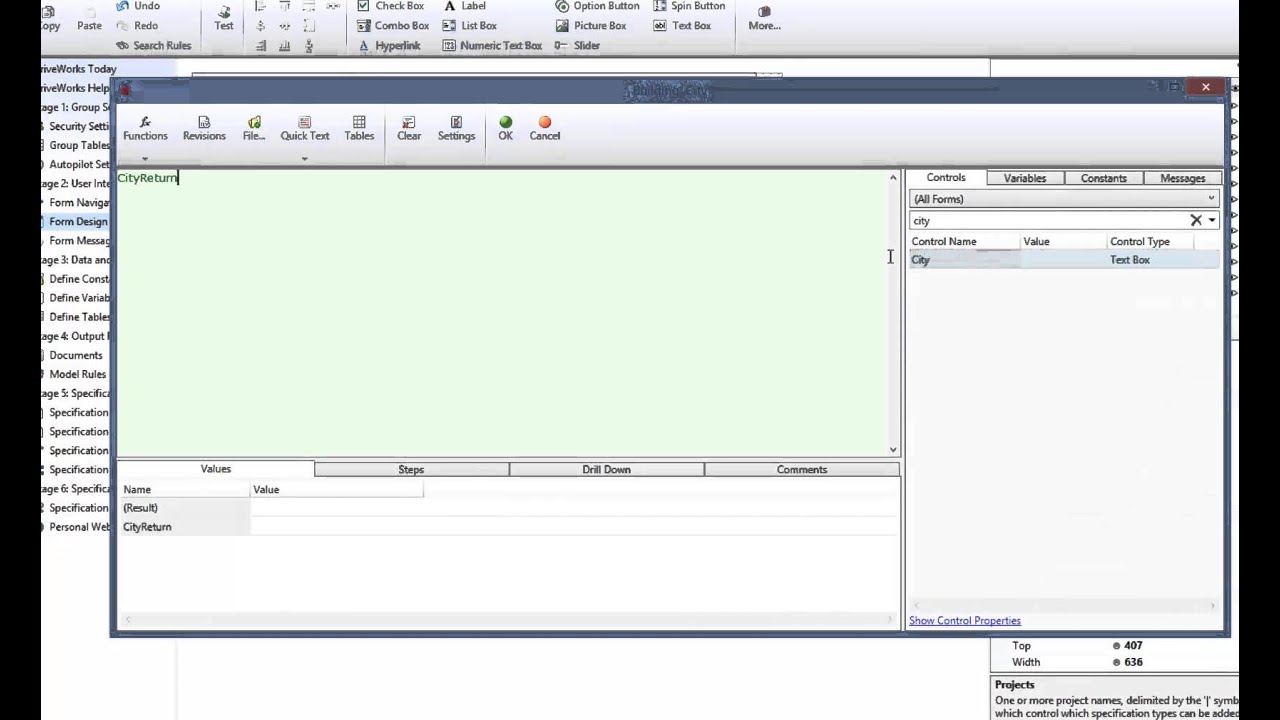This screenshot has height=720, width=1280.
Task: Switch to the Controls tab
Action: tap(946, 178)
